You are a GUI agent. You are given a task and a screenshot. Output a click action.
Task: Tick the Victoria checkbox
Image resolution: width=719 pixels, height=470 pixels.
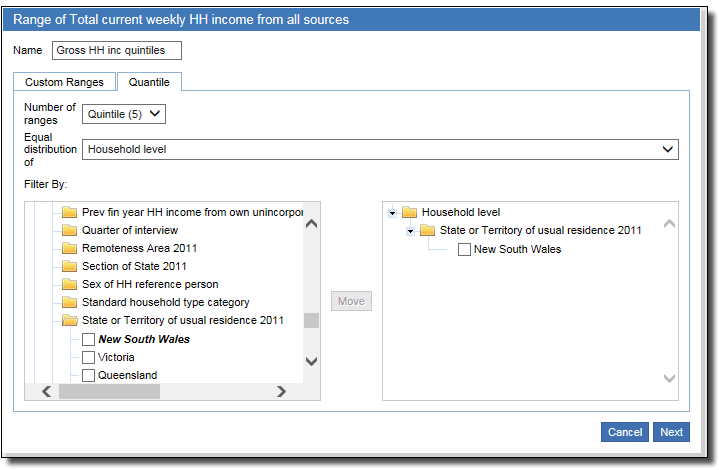88,357
